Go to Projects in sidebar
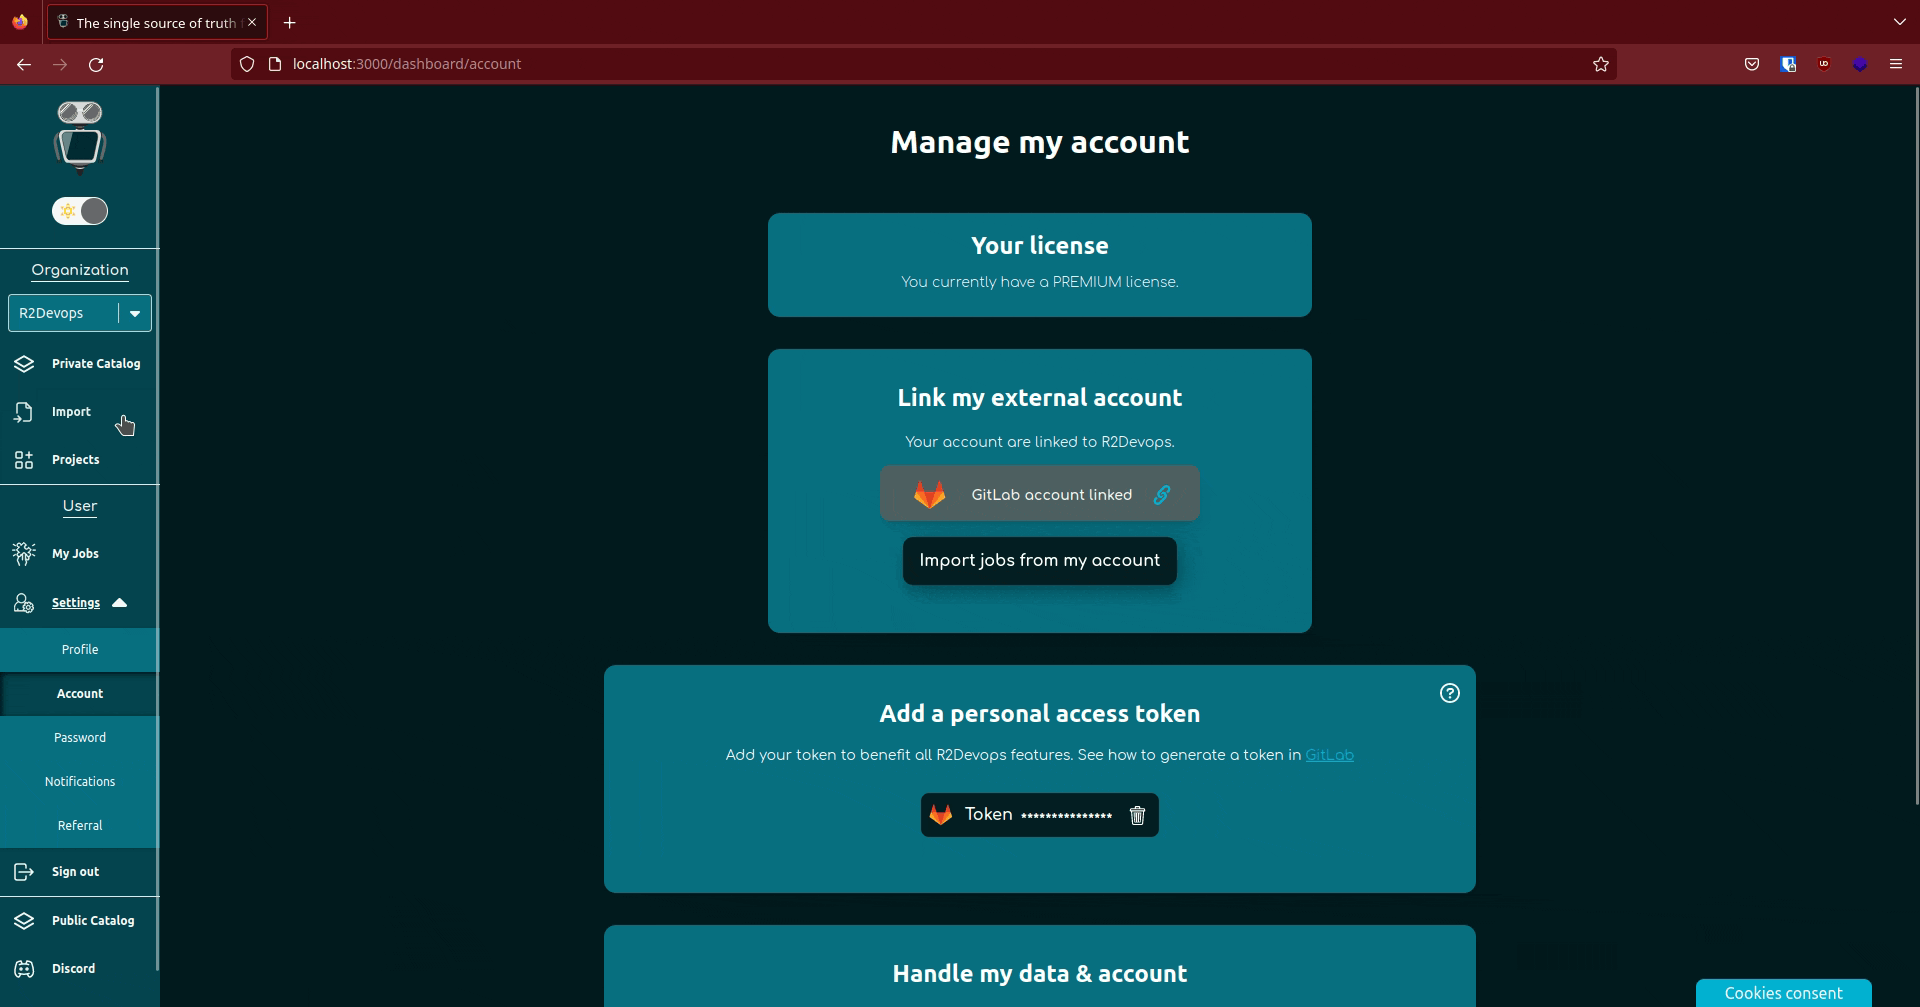This screenshot has width=1920, height=1007. click(75, 460)
